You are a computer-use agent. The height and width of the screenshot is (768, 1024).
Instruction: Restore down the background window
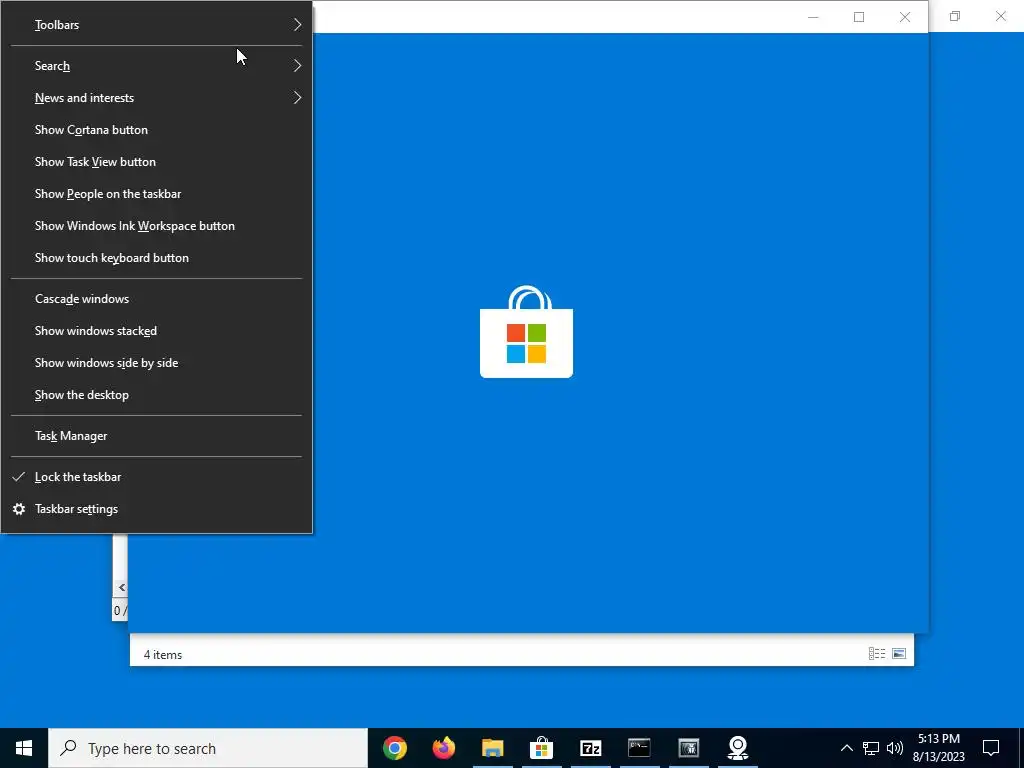[x=955, y=16]
